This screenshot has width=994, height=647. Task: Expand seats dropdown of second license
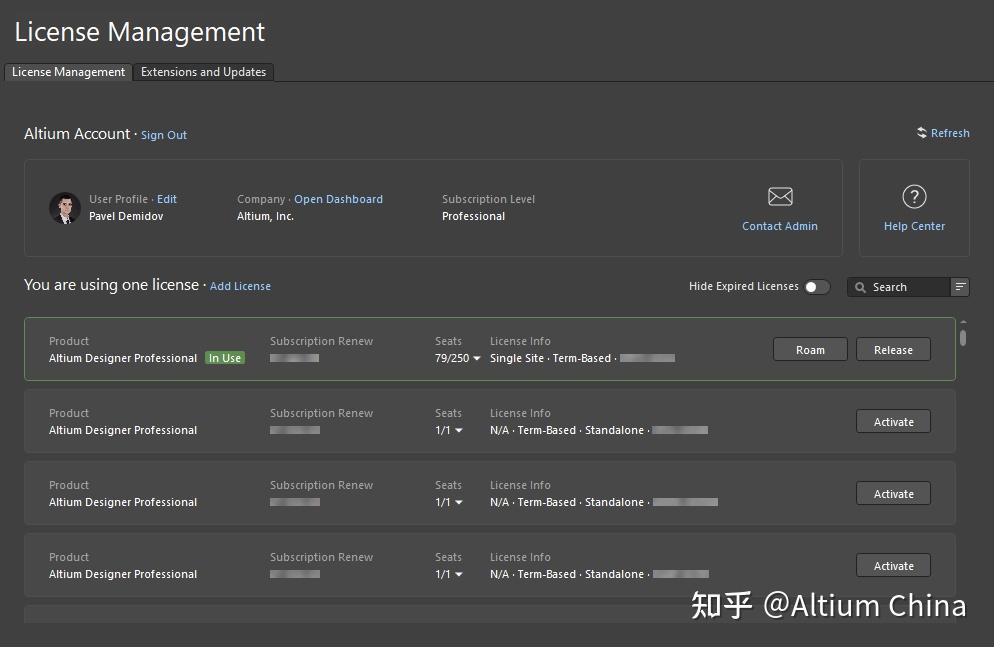click(x=459, y=431)
